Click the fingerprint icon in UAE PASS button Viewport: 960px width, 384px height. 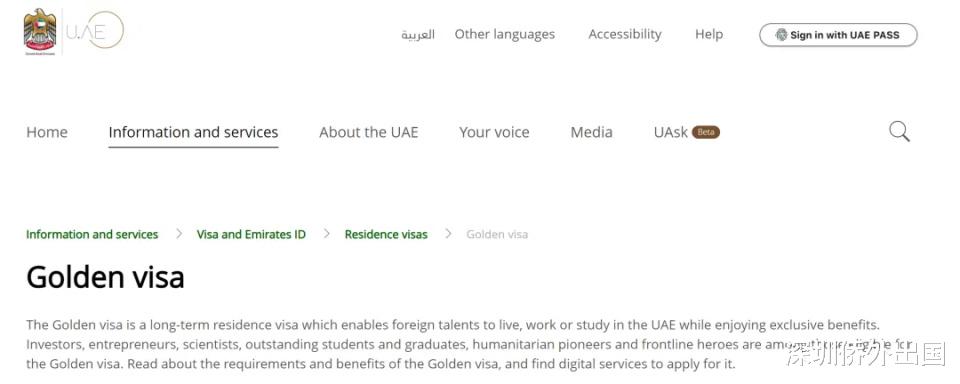[x=781, y=35]
